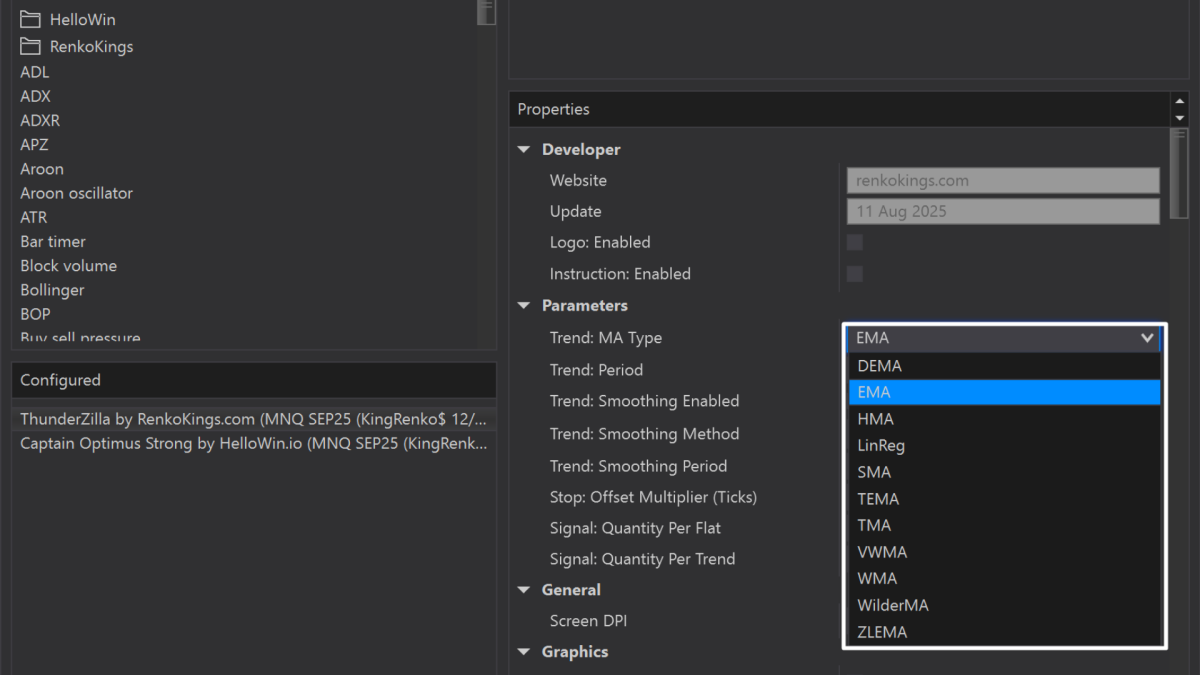Viewport: 1200px width, 675px height.
Task: Choose ZLEMA moving average option
Action: coord(882,632)
